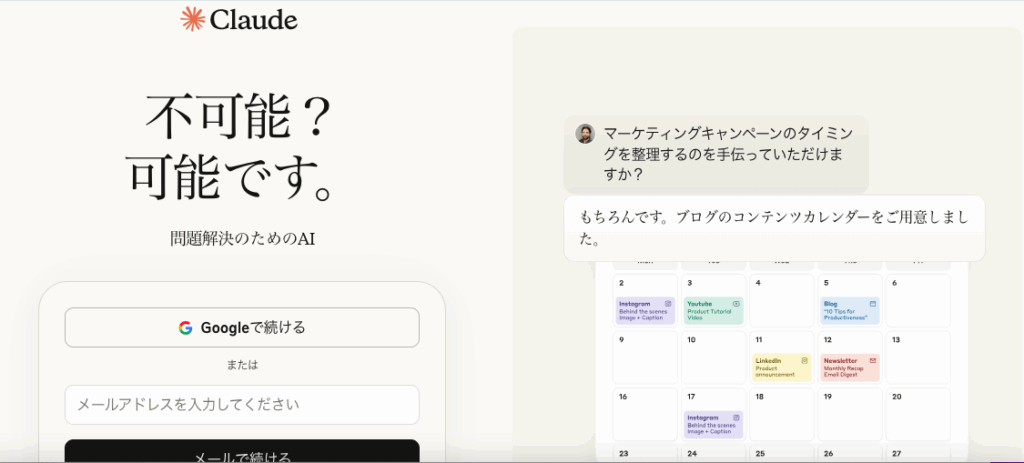This screenshot has height=463, width=1024.
Task: Click calendar day number 18
Action: [x=760, y=396]
